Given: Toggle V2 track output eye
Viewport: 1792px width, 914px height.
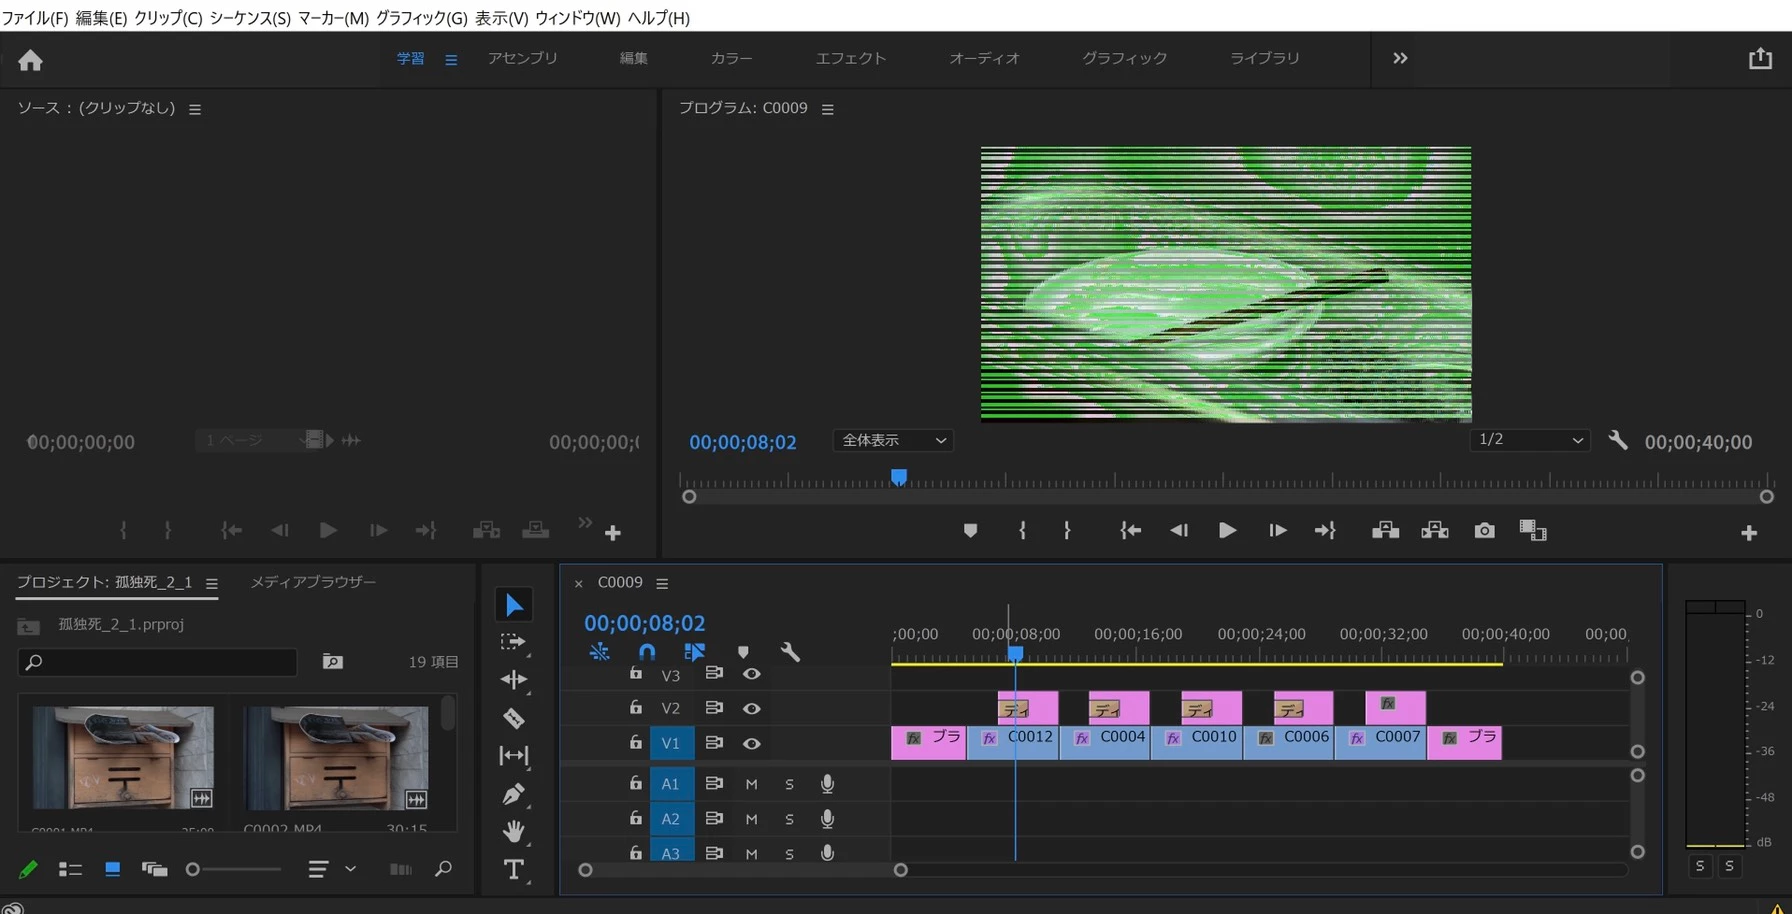Looking at the screenshot, I should (x=752, y=708).
